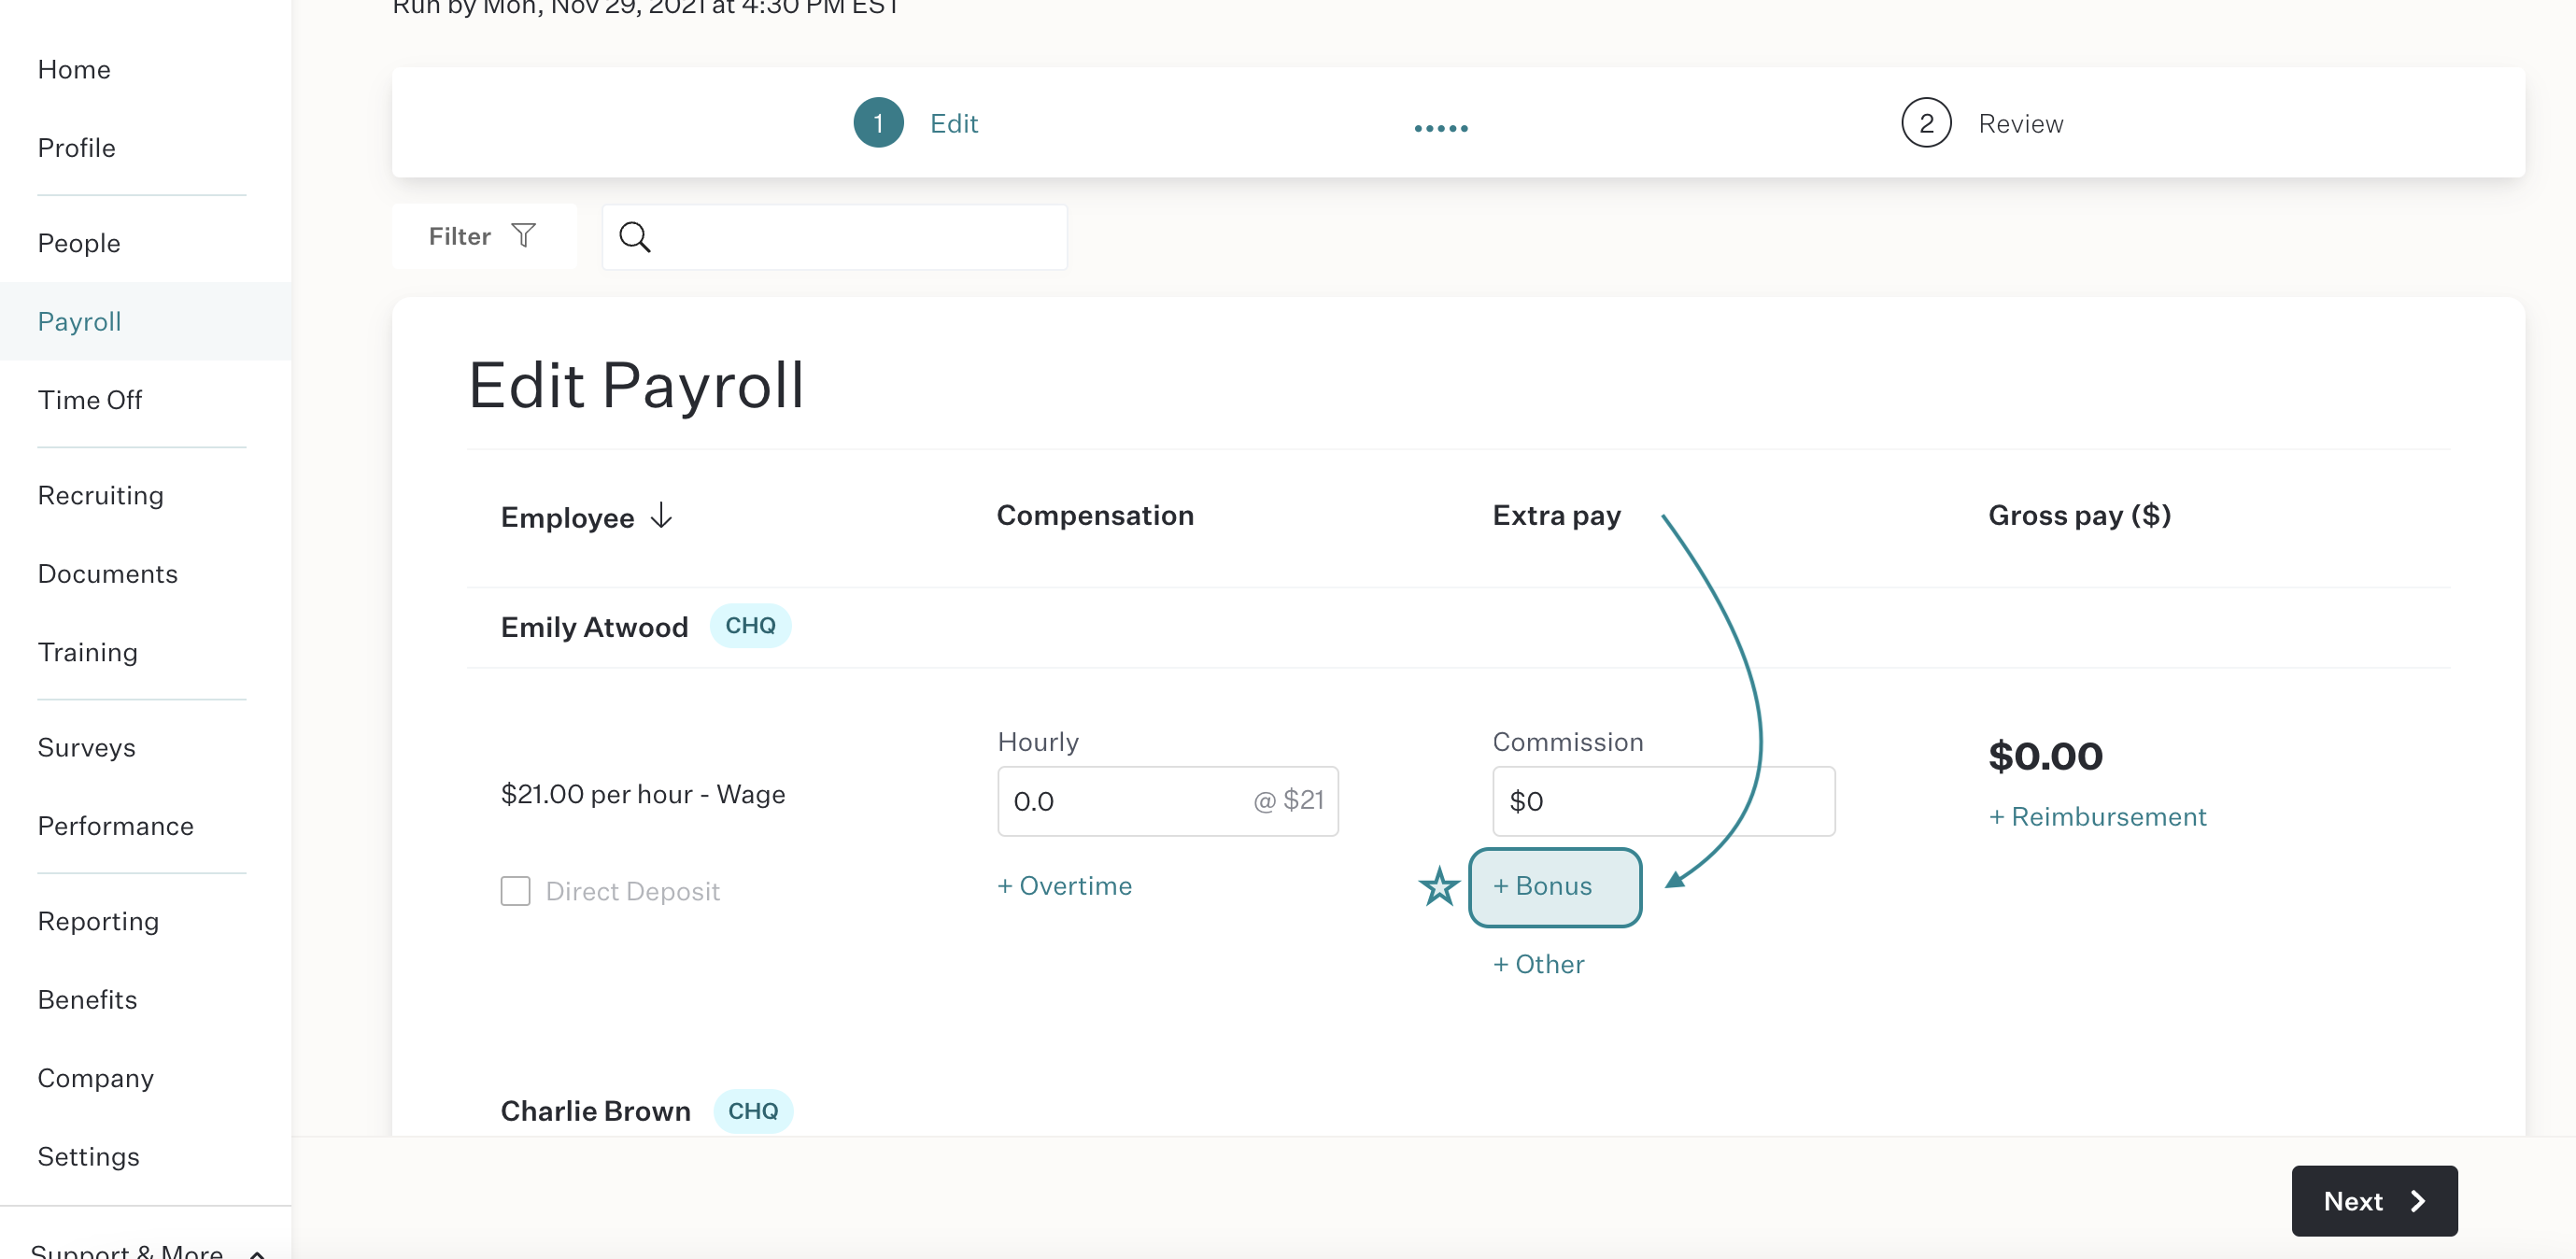2576x1259 pixels.
Task: Click Emily Atwood's CHQ badge
Action: [x=750, y=626]
